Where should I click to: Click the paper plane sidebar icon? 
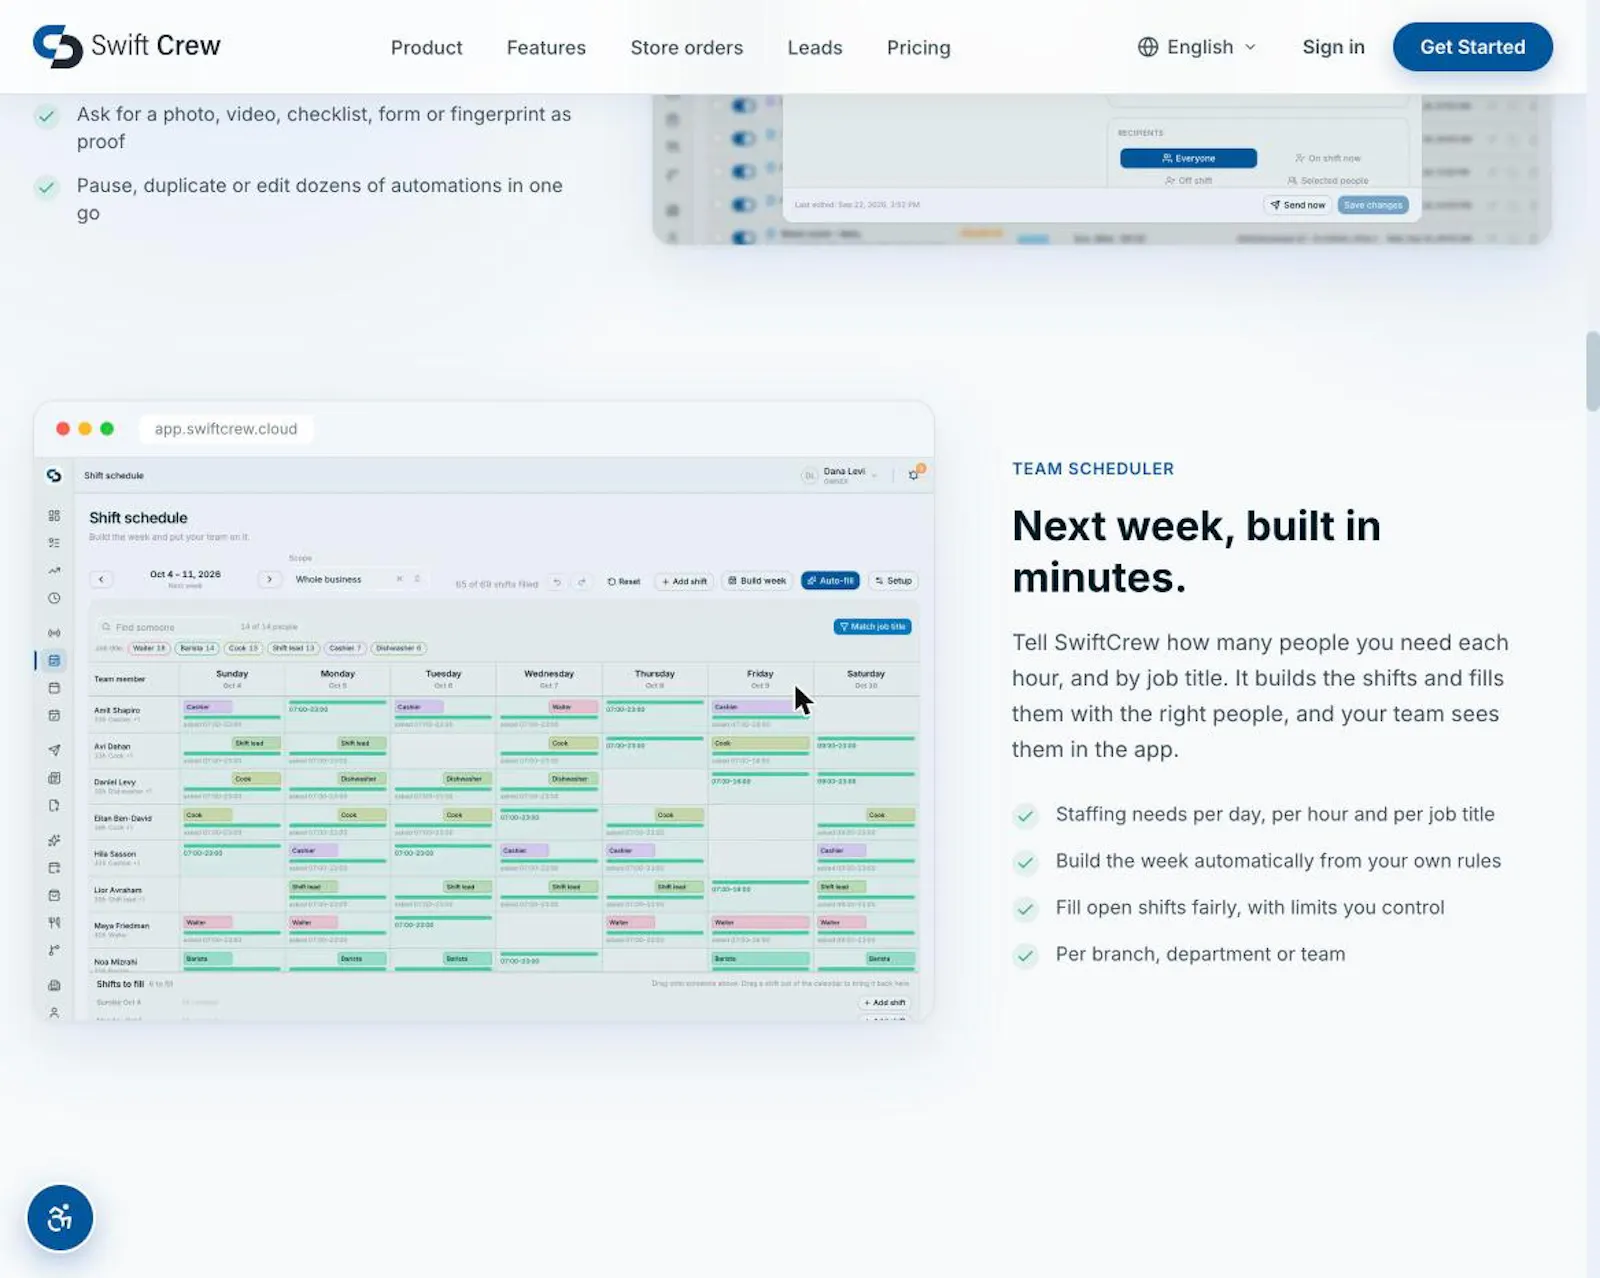pos(54,750)
